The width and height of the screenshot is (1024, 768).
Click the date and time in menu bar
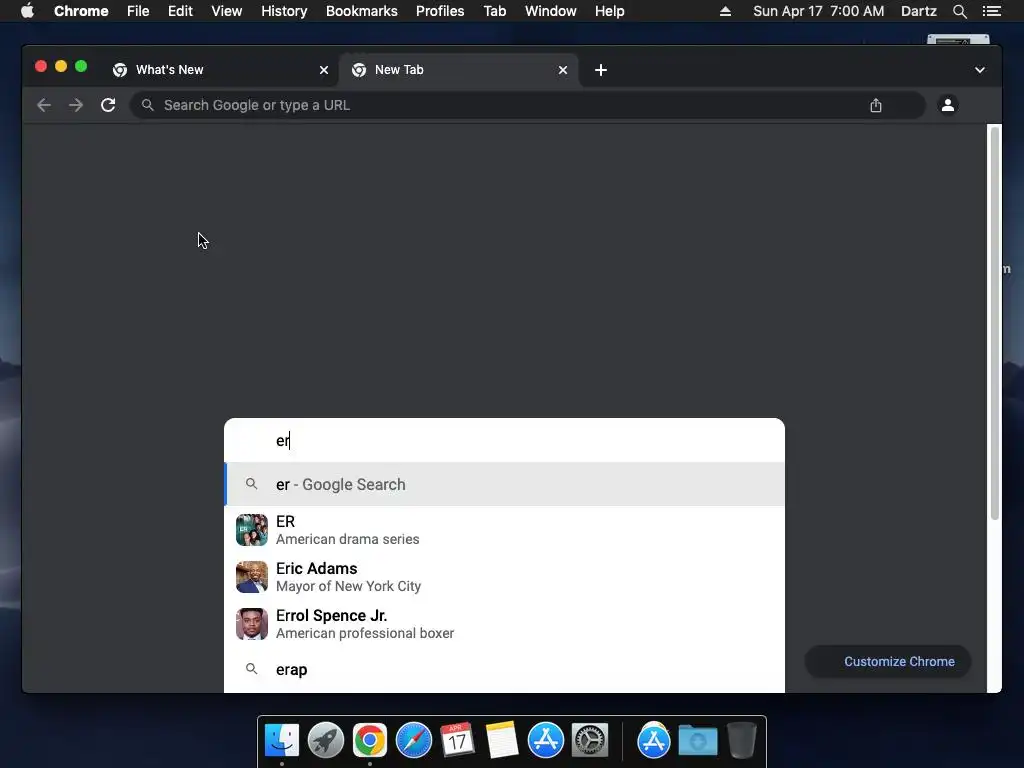(818, 11)
